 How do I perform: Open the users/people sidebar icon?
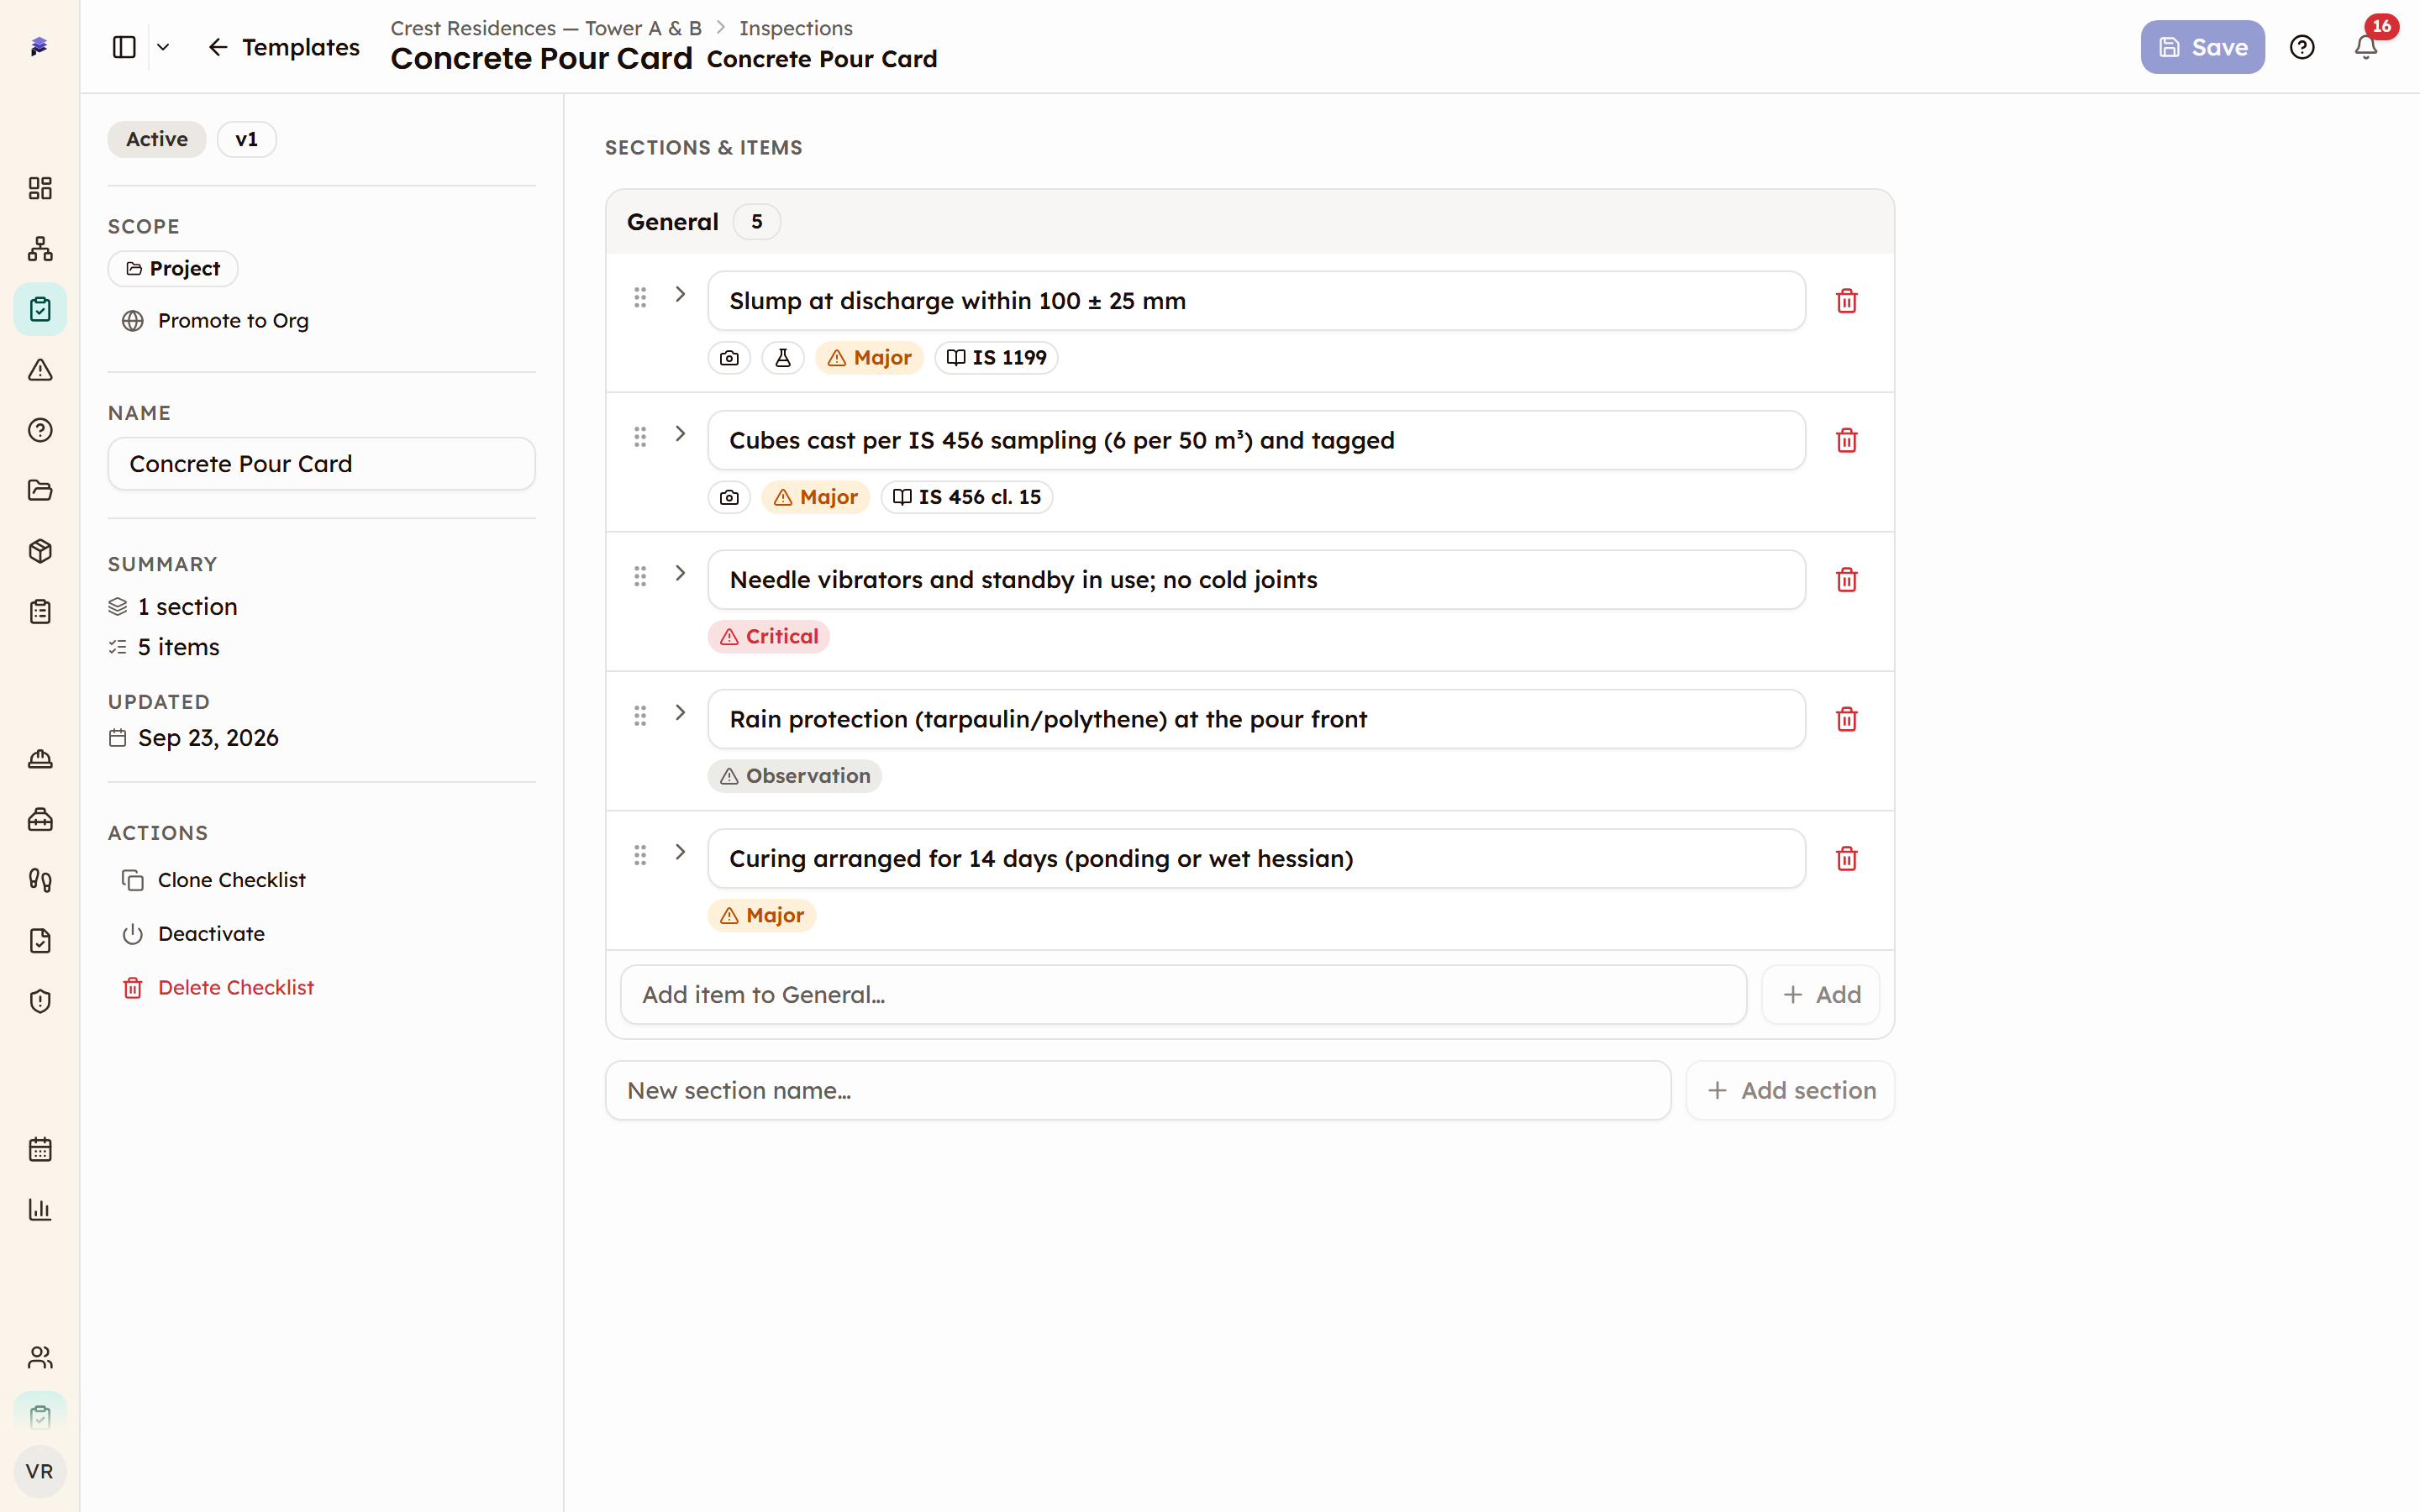coord(40,1357)
